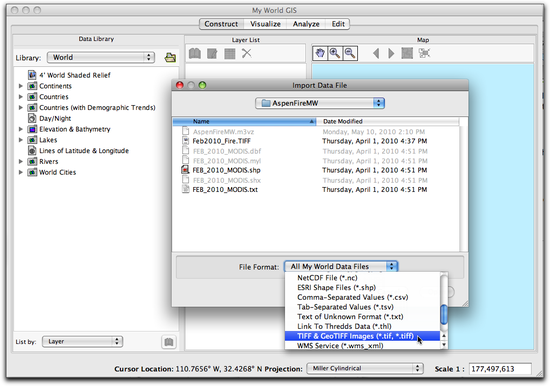
Task: Click the edit layer icon in Layer List
Action: [x=212, y=53]
